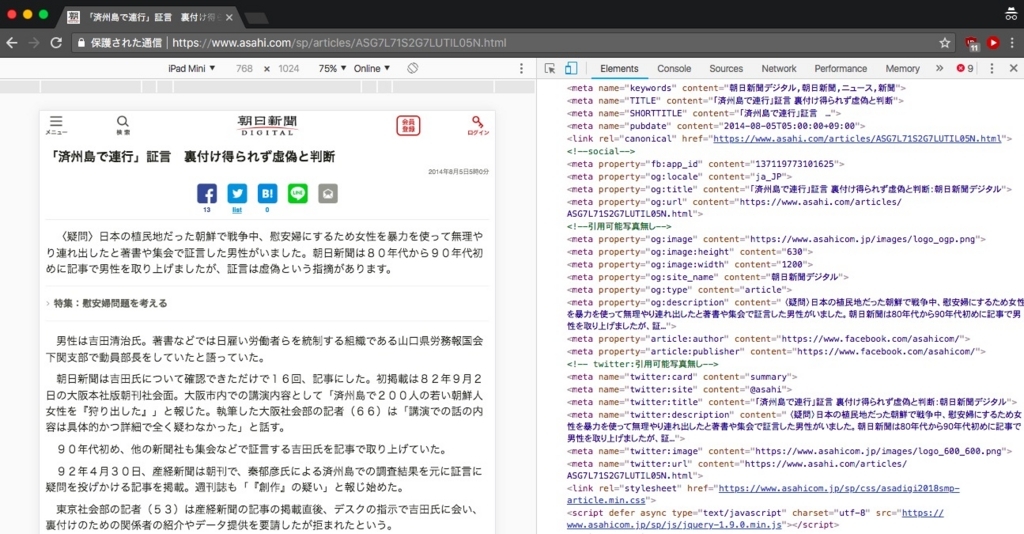
Task: Select the og:type article meta line
Action: click(x=679, y=289)
